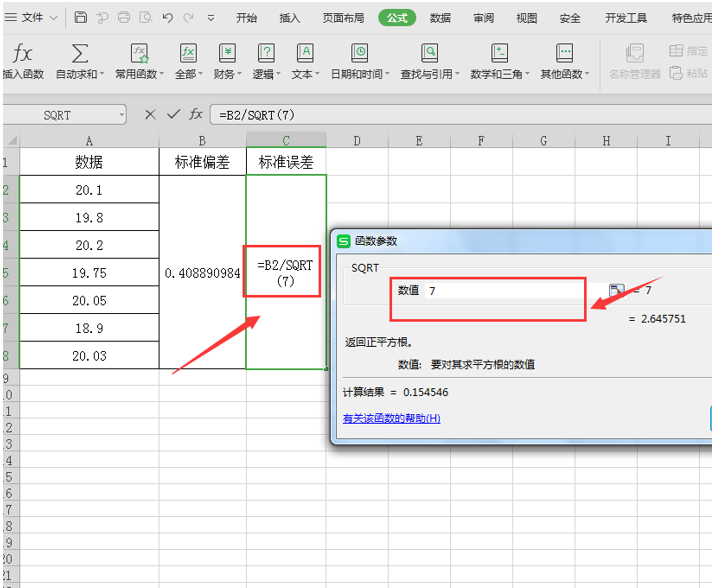Switch to the 页面布局 ribbon tab
Viewport: 716px width, 588px height.
click(343, 18)
